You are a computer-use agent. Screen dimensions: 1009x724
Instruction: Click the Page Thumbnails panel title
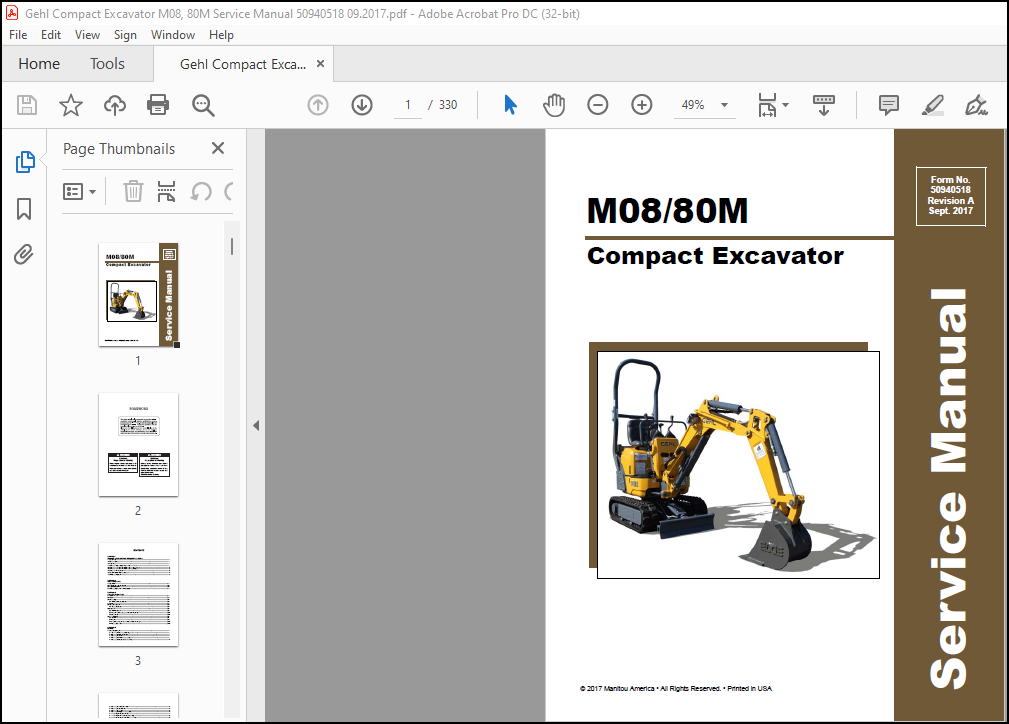click(119, 149)
